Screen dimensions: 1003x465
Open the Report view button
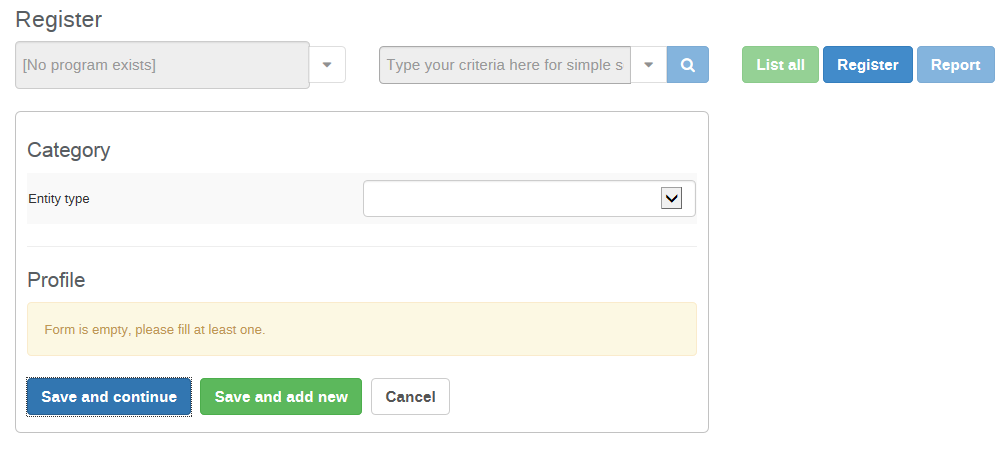click(955, 65)
